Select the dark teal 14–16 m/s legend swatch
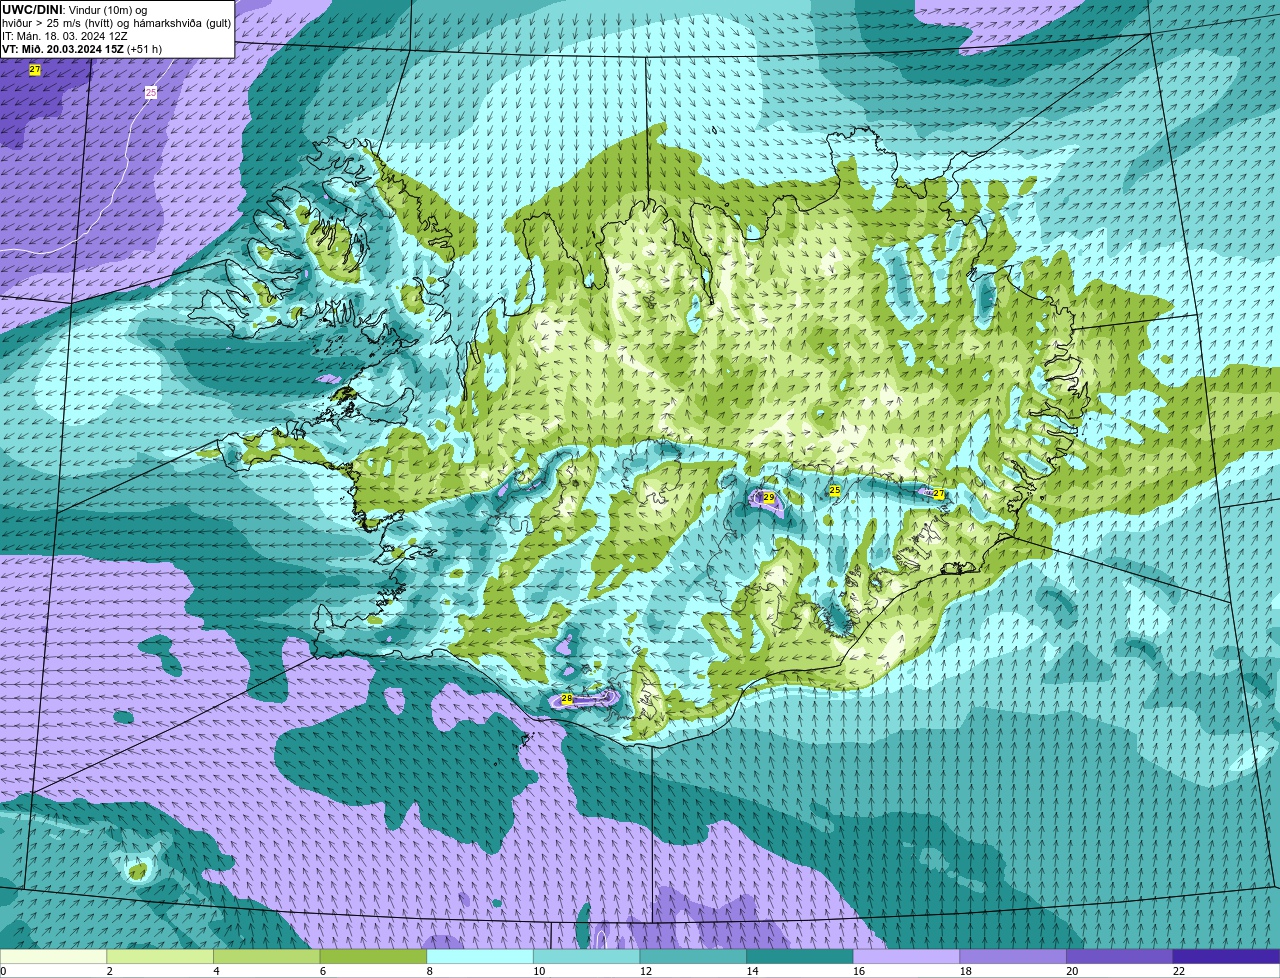The width and height of the screenshot is (1280, 978). click(800, 956)
